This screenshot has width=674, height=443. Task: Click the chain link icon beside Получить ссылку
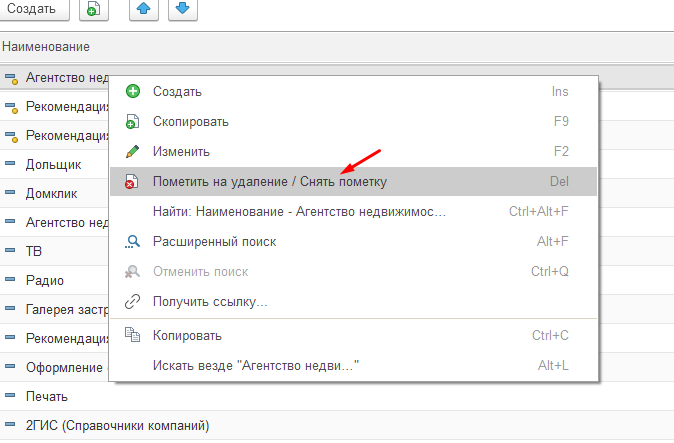(x=132, y=302)
